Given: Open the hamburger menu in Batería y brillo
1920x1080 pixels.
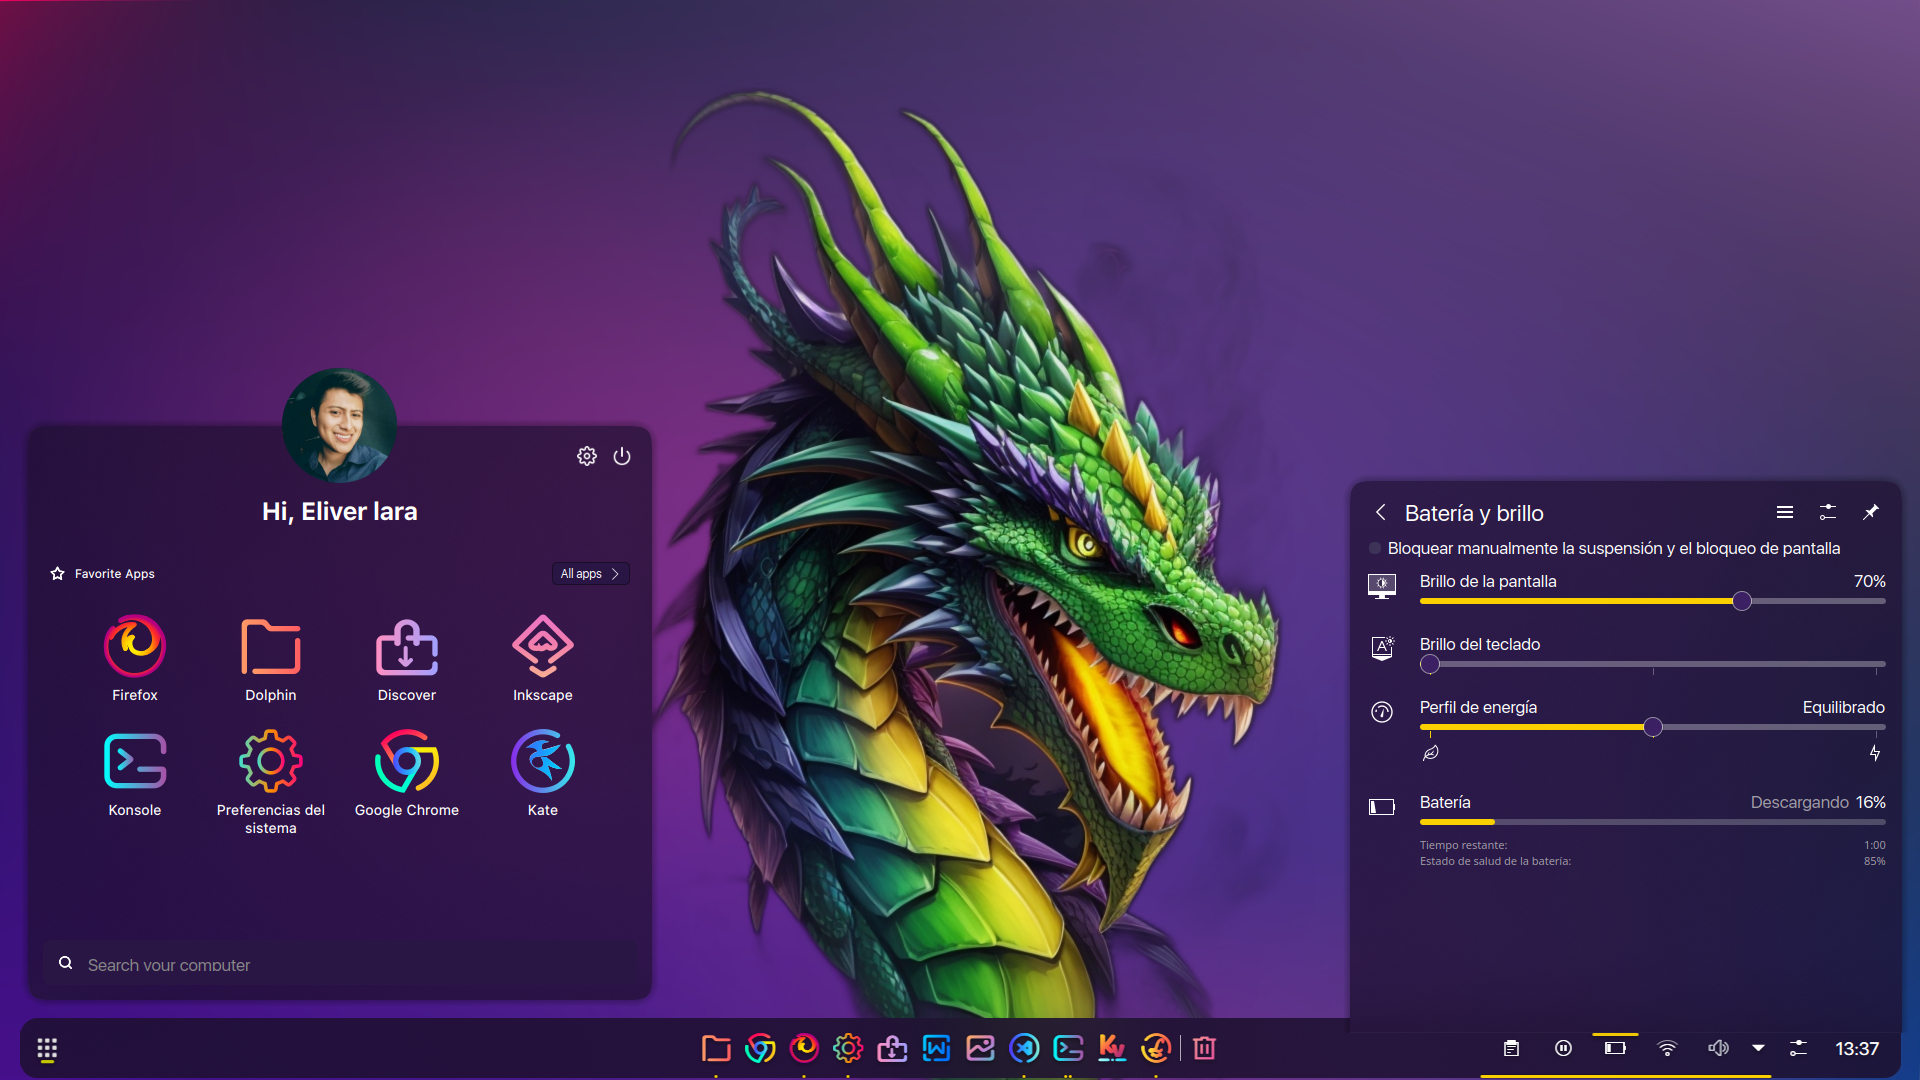Looking at the screenshot, I should pos(1785,512).
